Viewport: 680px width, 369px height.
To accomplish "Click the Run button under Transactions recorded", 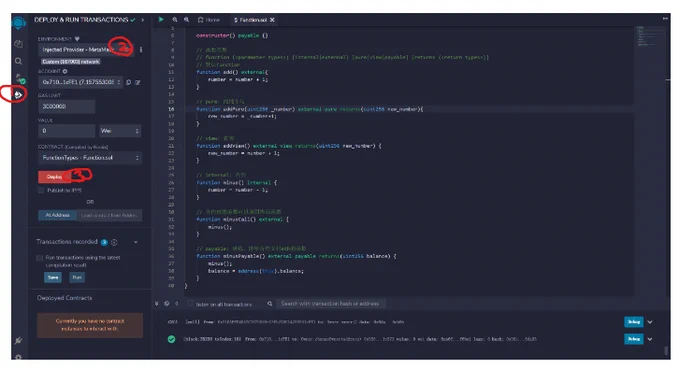I will [77, 277].
